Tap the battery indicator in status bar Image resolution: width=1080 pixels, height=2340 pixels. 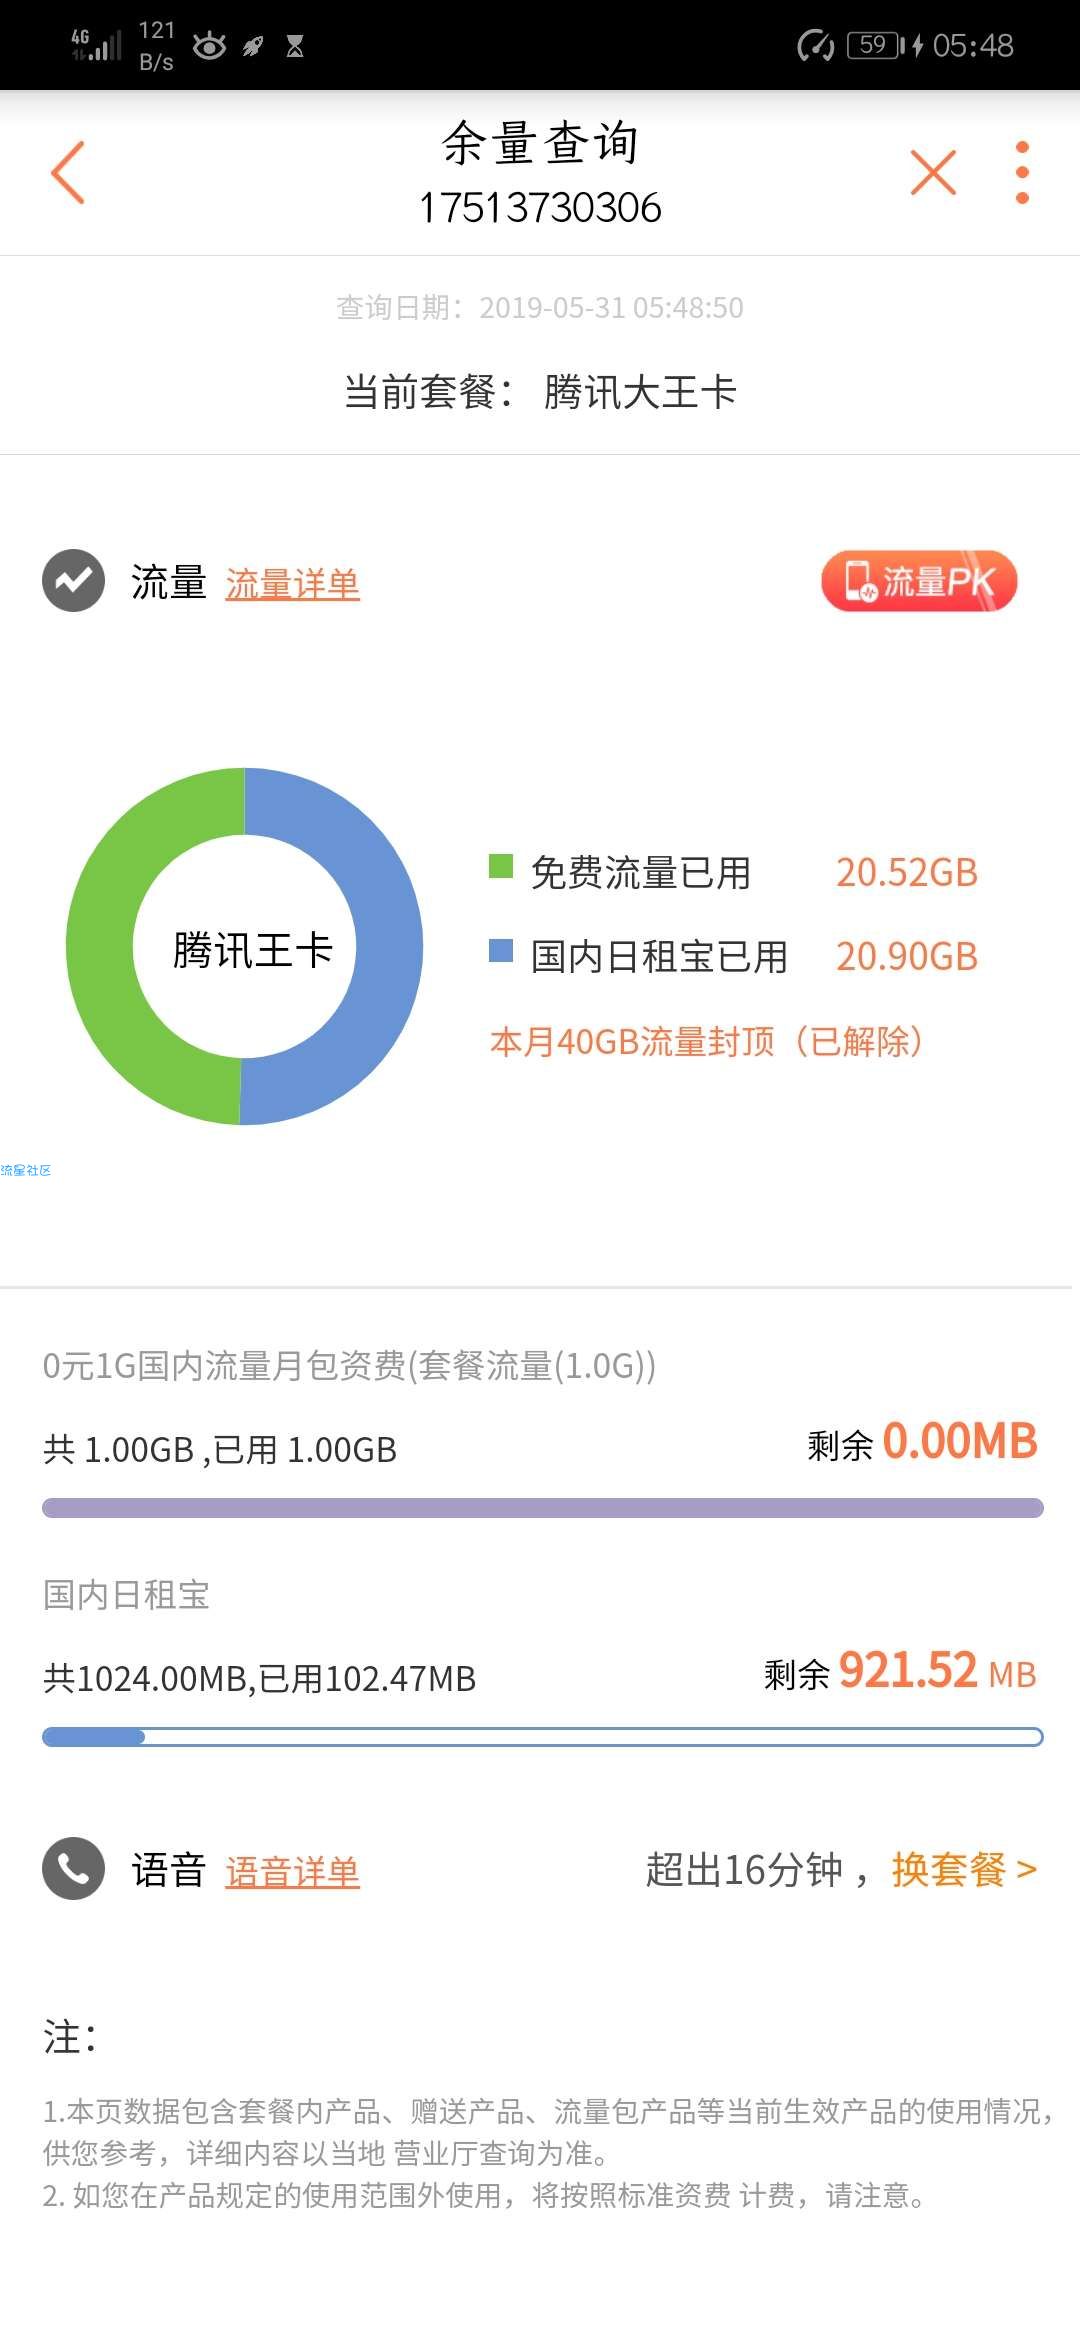877,45
